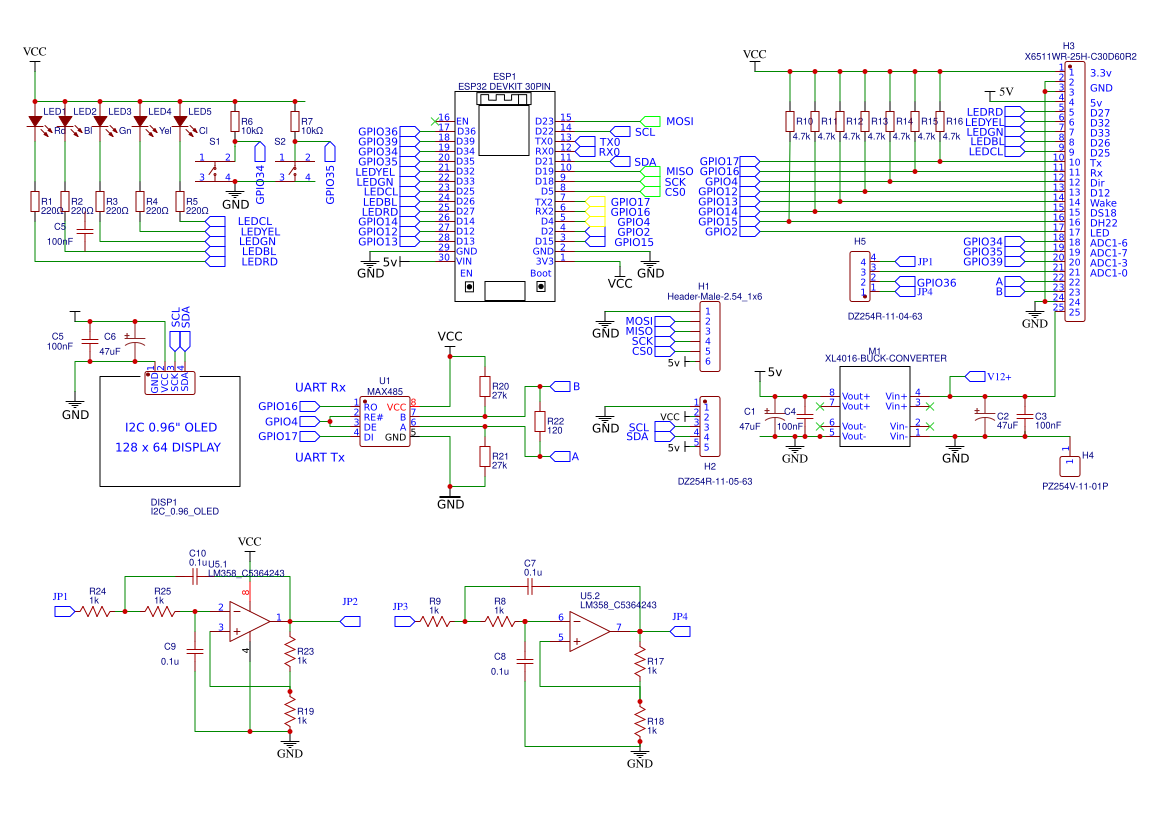The height and width of the screenshot is (827, 1169).
Task: Click the GPIO4 flag feeding MAX485 RE#/DE
Action: point(309,421)
